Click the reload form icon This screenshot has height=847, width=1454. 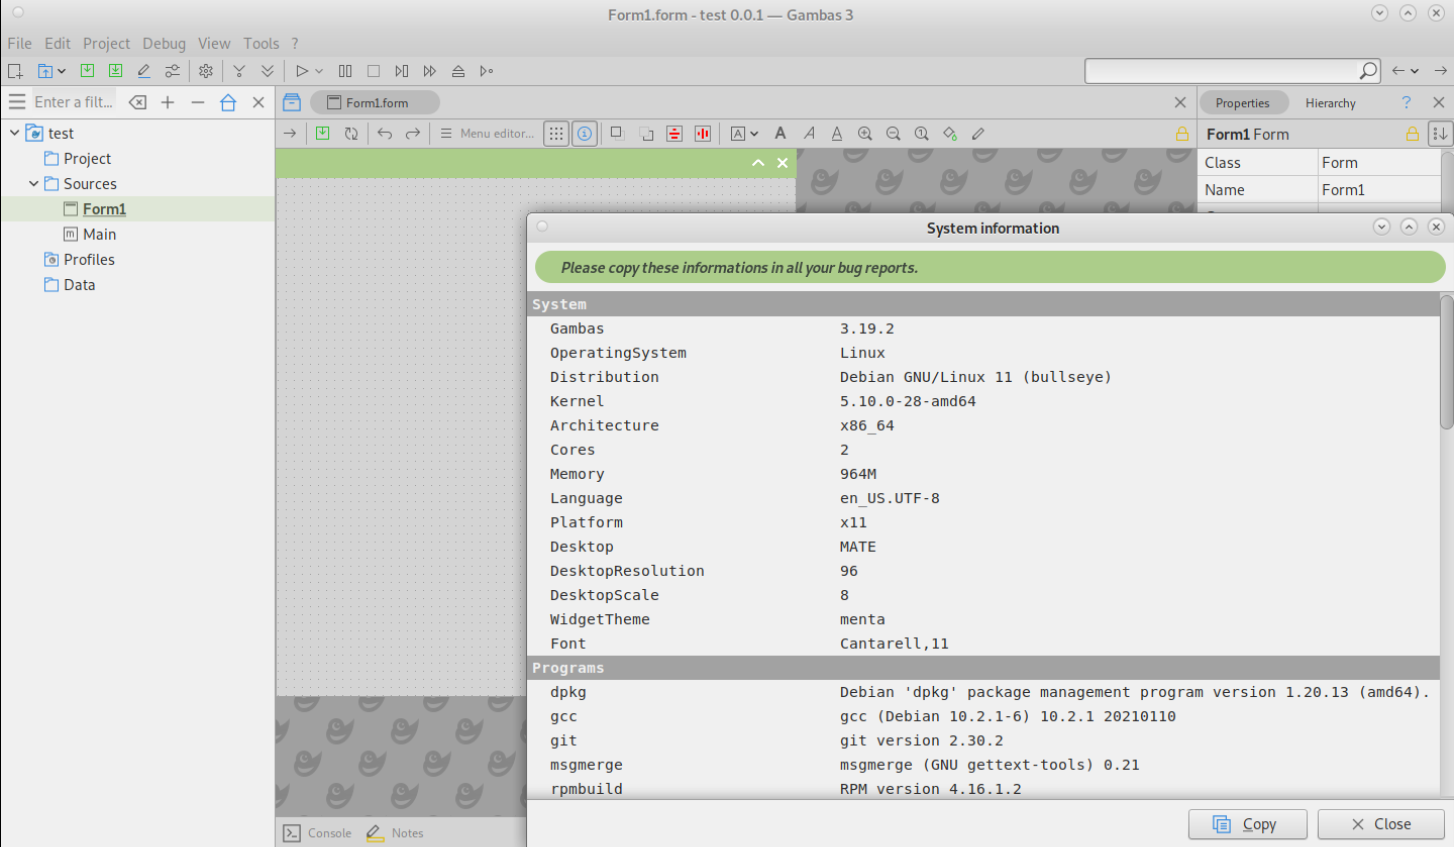click(351, 134)
